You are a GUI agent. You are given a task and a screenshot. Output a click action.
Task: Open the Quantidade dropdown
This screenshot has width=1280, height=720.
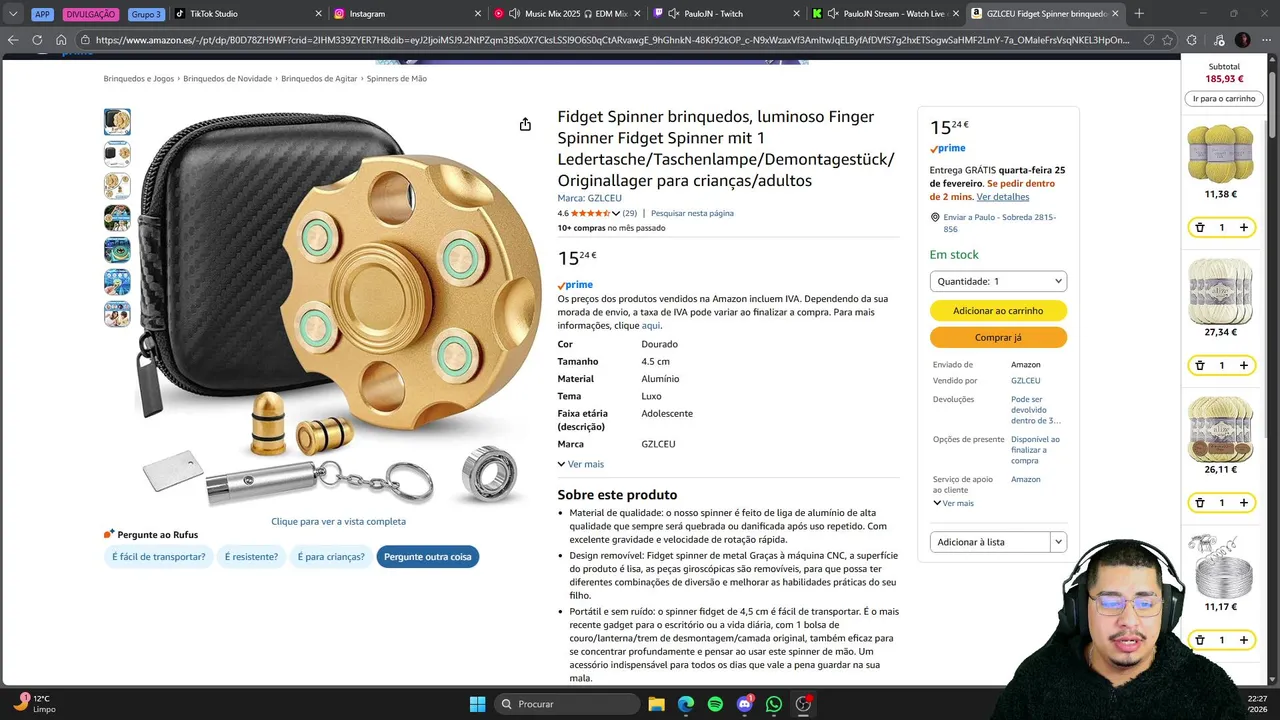pos(998,282)
